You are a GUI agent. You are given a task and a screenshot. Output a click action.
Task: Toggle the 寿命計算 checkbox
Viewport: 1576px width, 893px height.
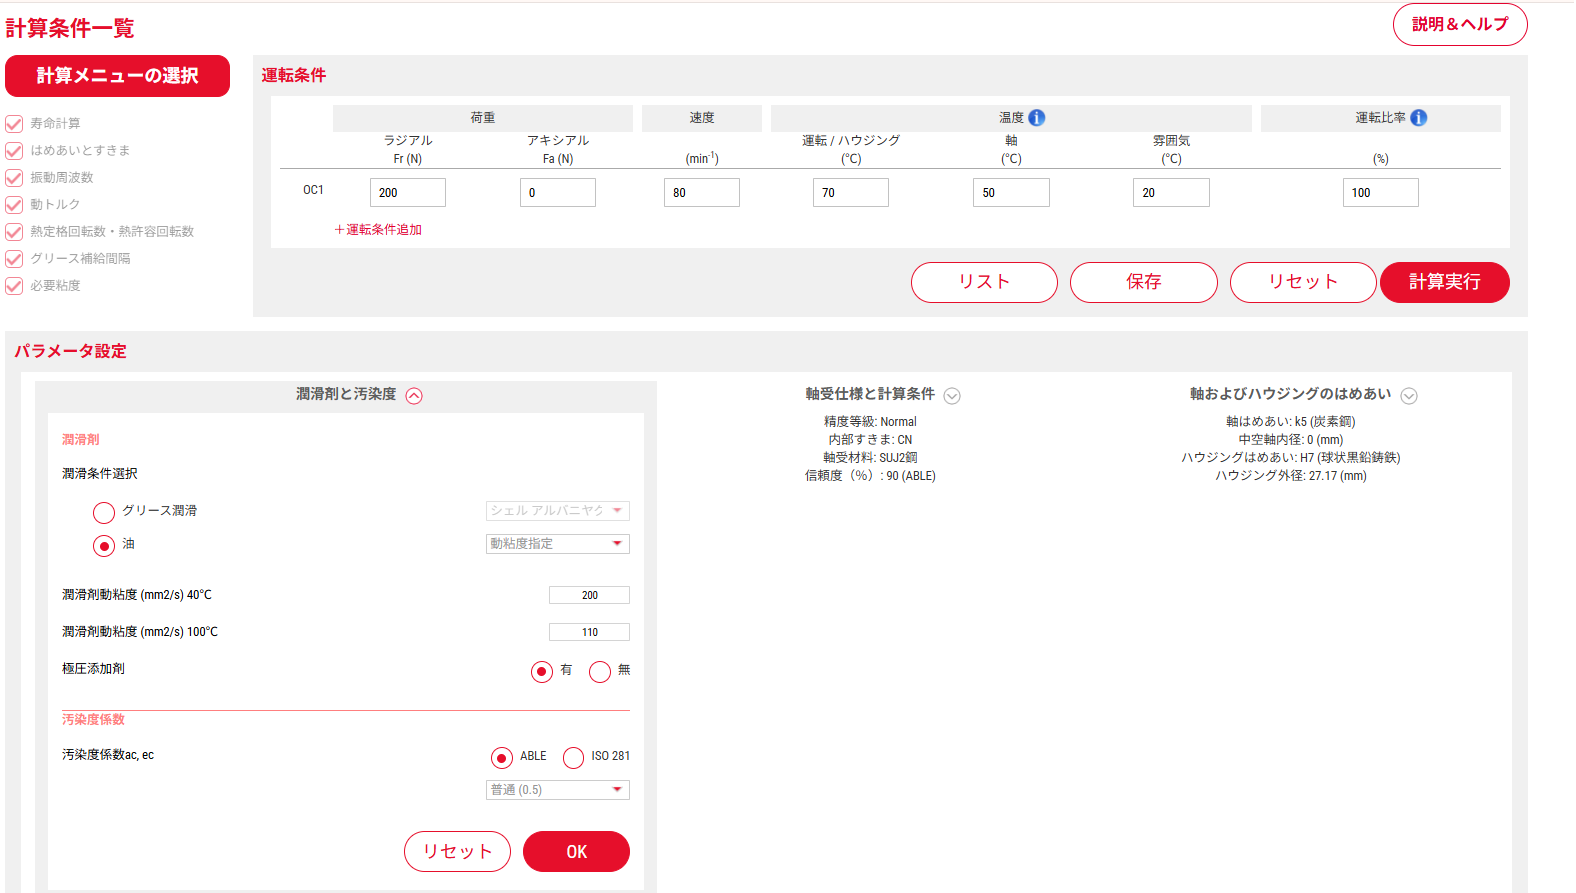click(x=14, y=124)
